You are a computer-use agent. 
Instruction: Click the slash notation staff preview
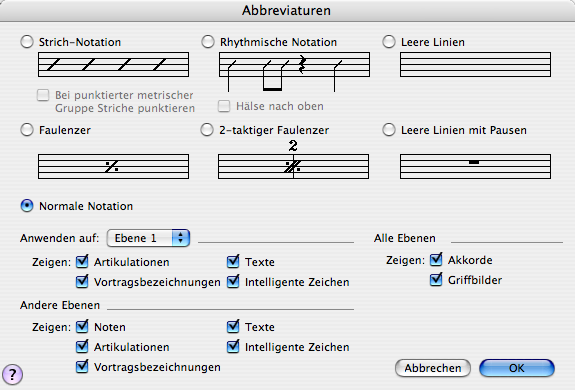click(113, 65)
